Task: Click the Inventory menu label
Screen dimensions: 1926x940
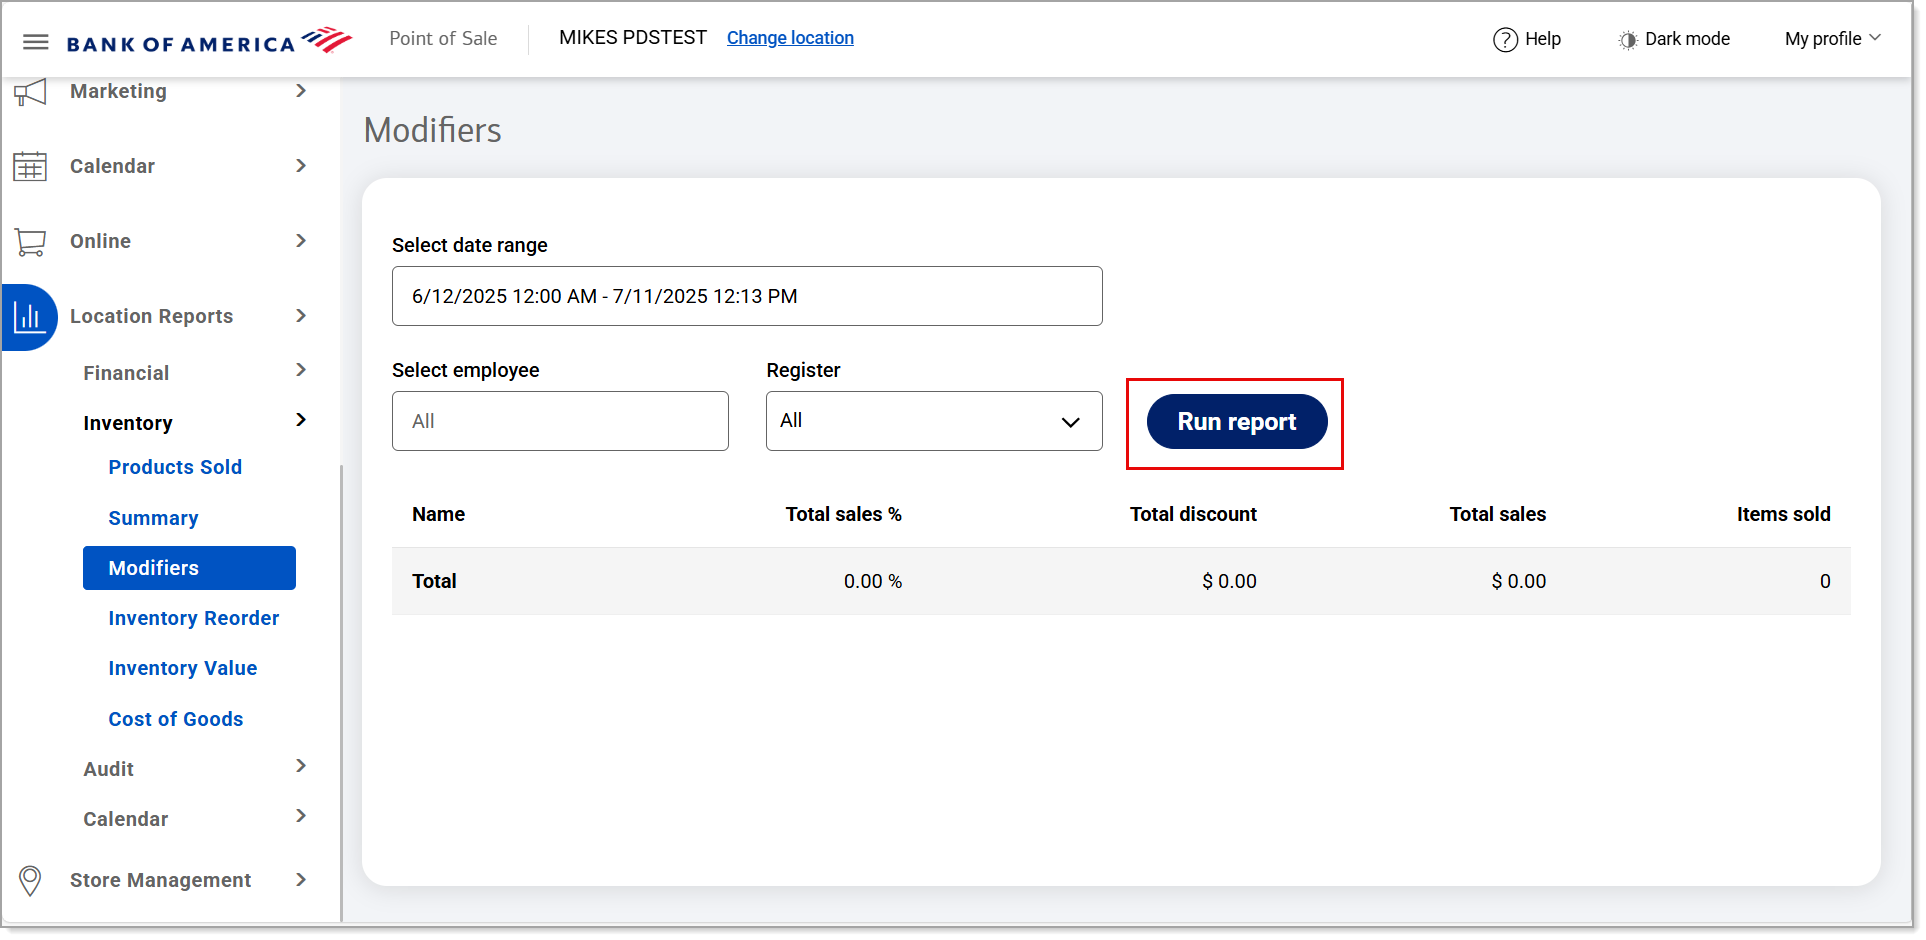Action: [x=128, y=423]
